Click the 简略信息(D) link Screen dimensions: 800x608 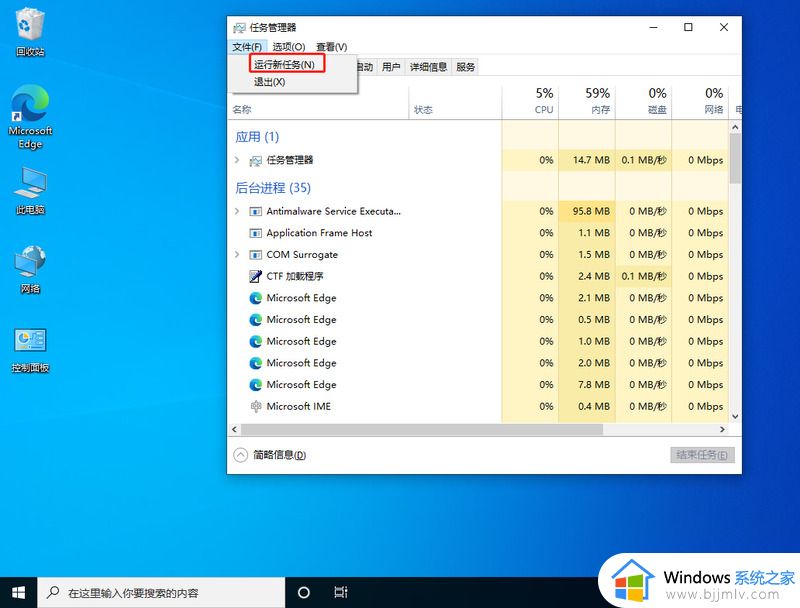point(280,455)
